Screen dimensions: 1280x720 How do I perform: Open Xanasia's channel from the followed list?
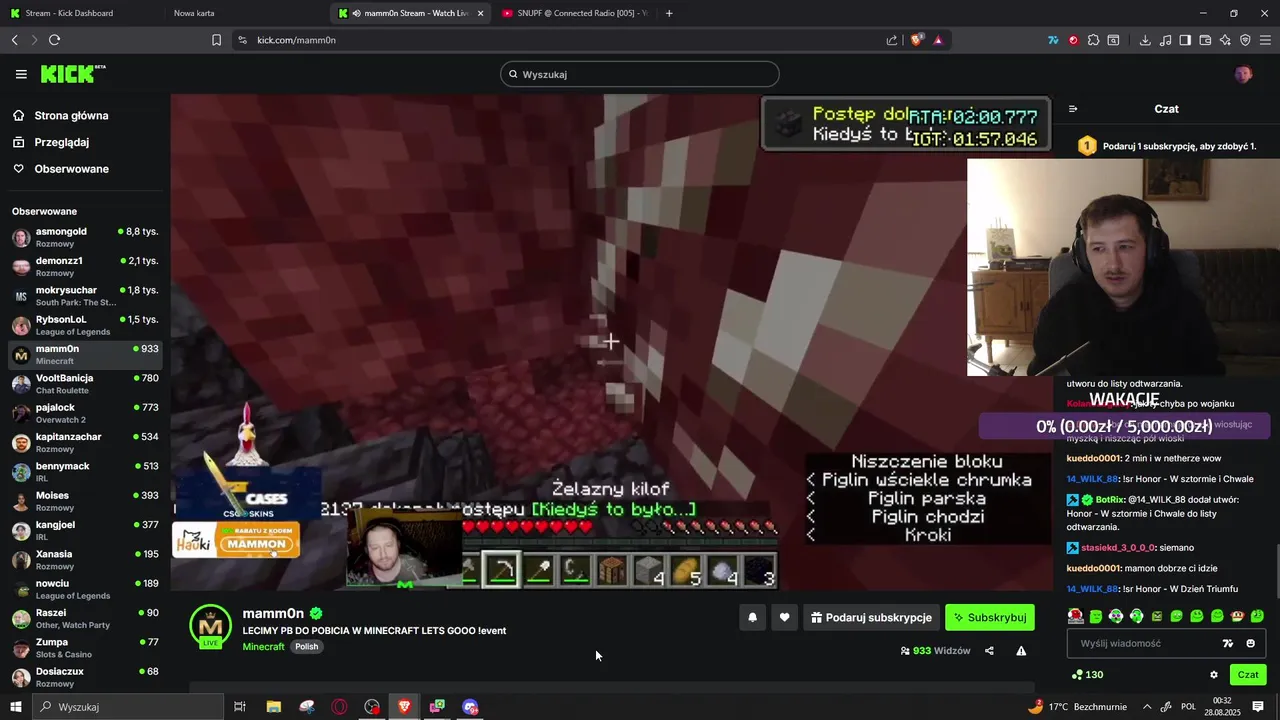coord(85,560)
